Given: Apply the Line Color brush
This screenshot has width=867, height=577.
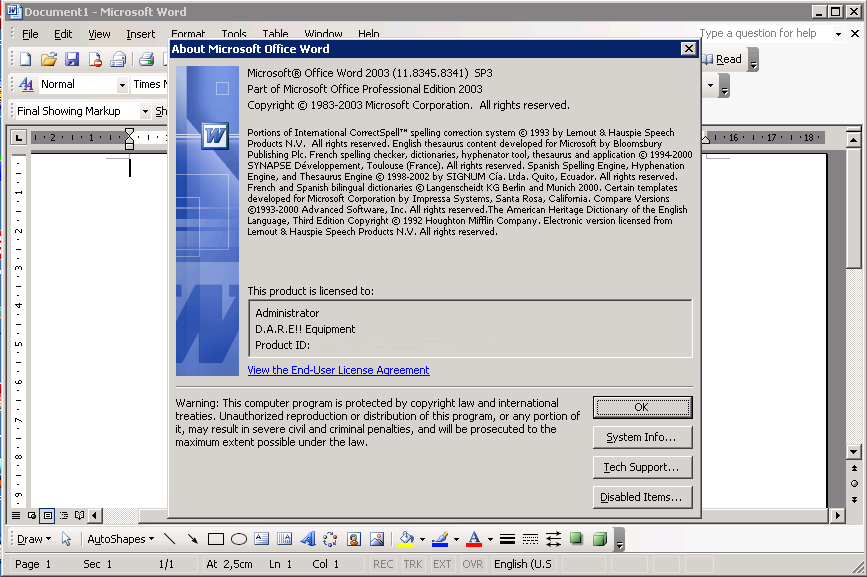Looking at the screenshot, I should point(440,539).
